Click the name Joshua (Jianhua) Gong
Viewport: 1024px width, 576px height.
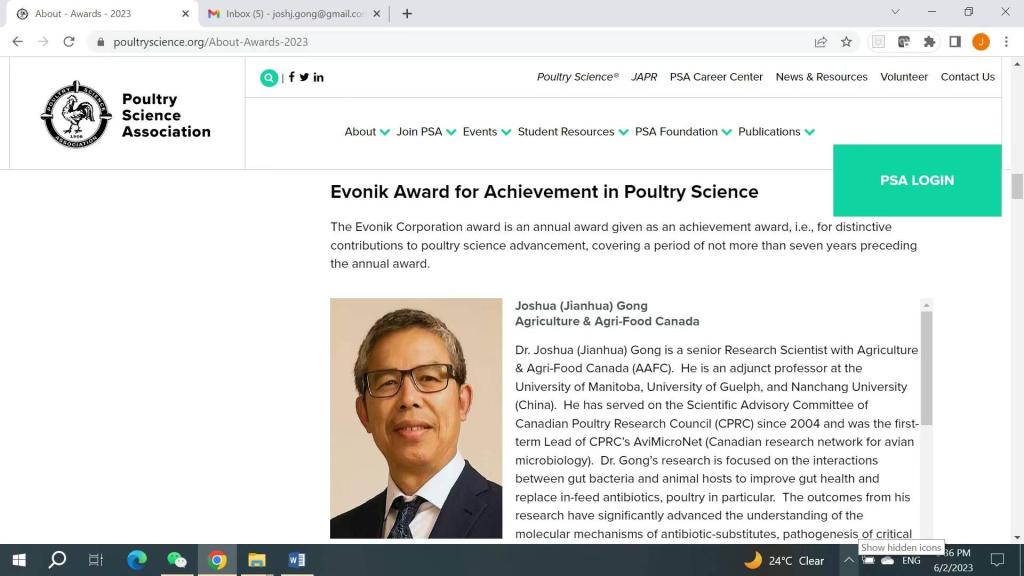581,306
